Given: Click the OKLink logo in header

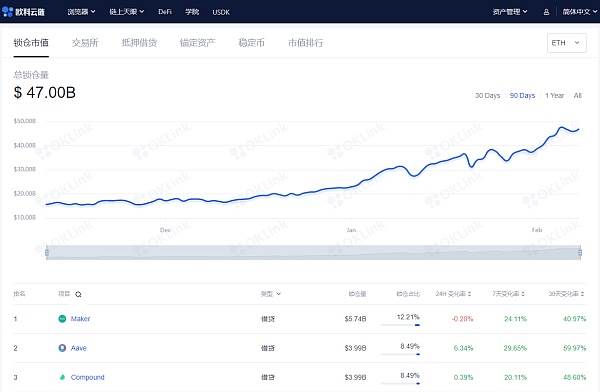Looking at the screenshot, I should (x=24, y=11).
